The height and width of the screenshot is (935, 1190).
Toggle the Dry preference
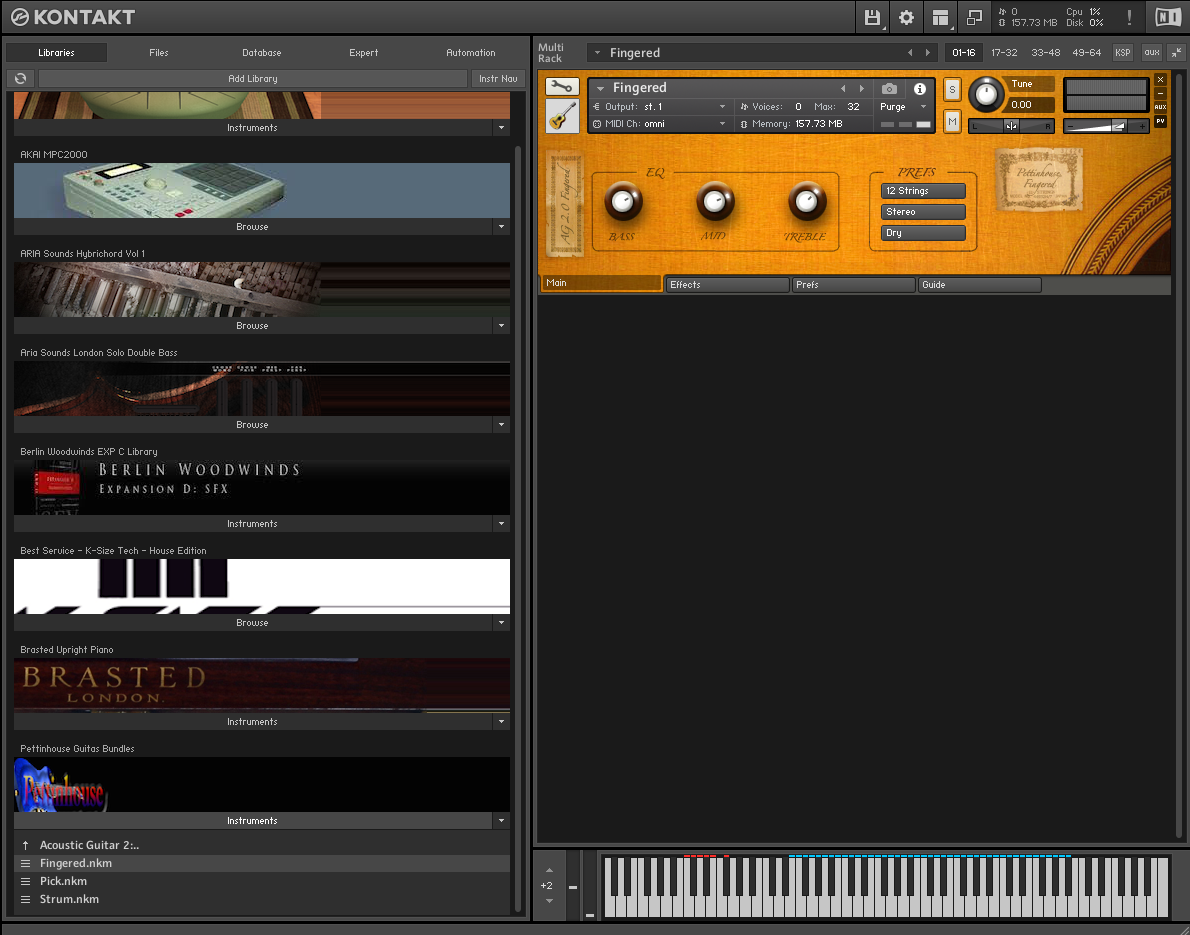pos(923,233)
